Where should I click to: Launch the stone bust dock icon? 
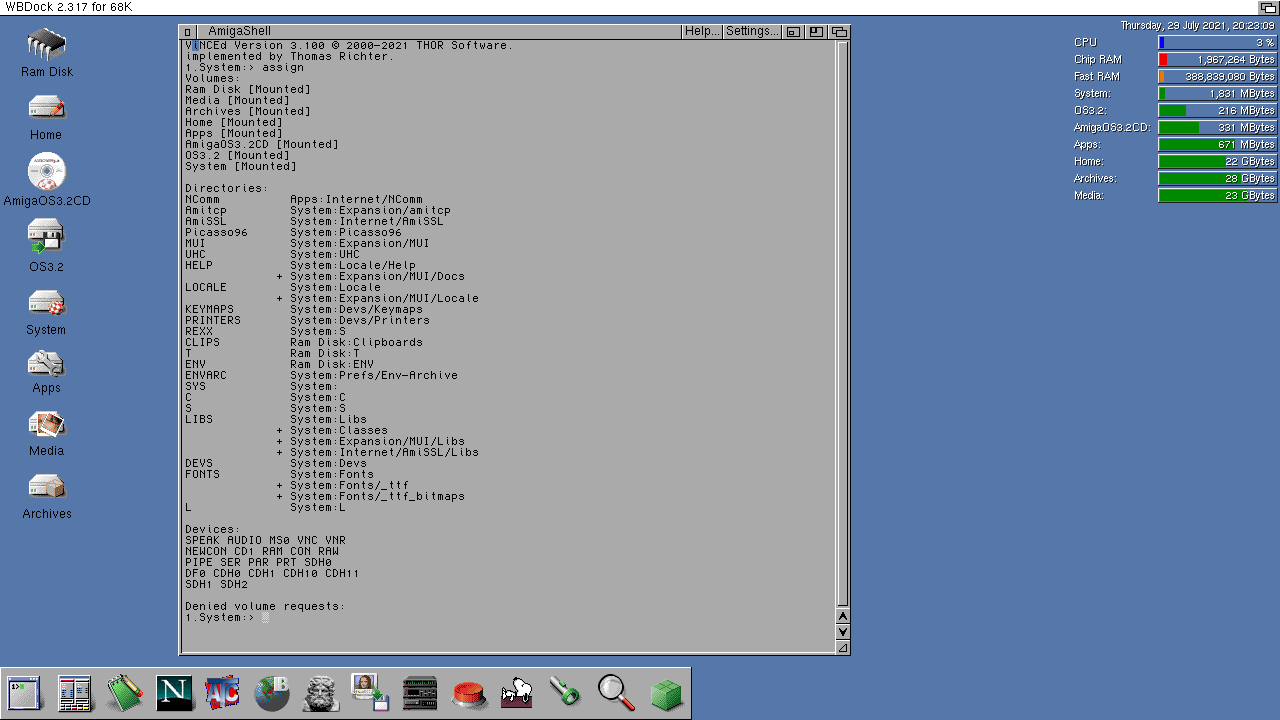[x=321, y=693]
